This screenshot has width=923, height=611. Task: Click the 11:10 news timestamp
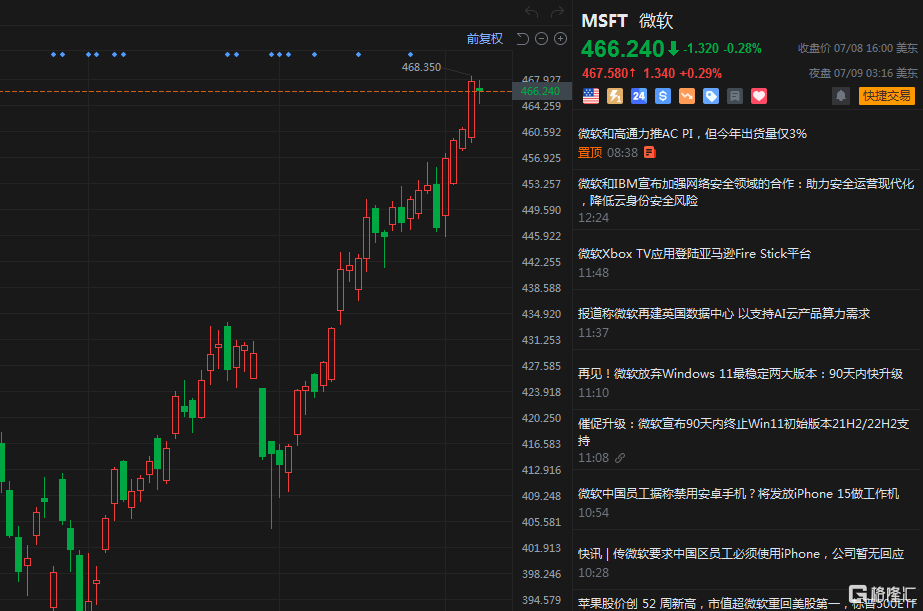tap(593, 393)
